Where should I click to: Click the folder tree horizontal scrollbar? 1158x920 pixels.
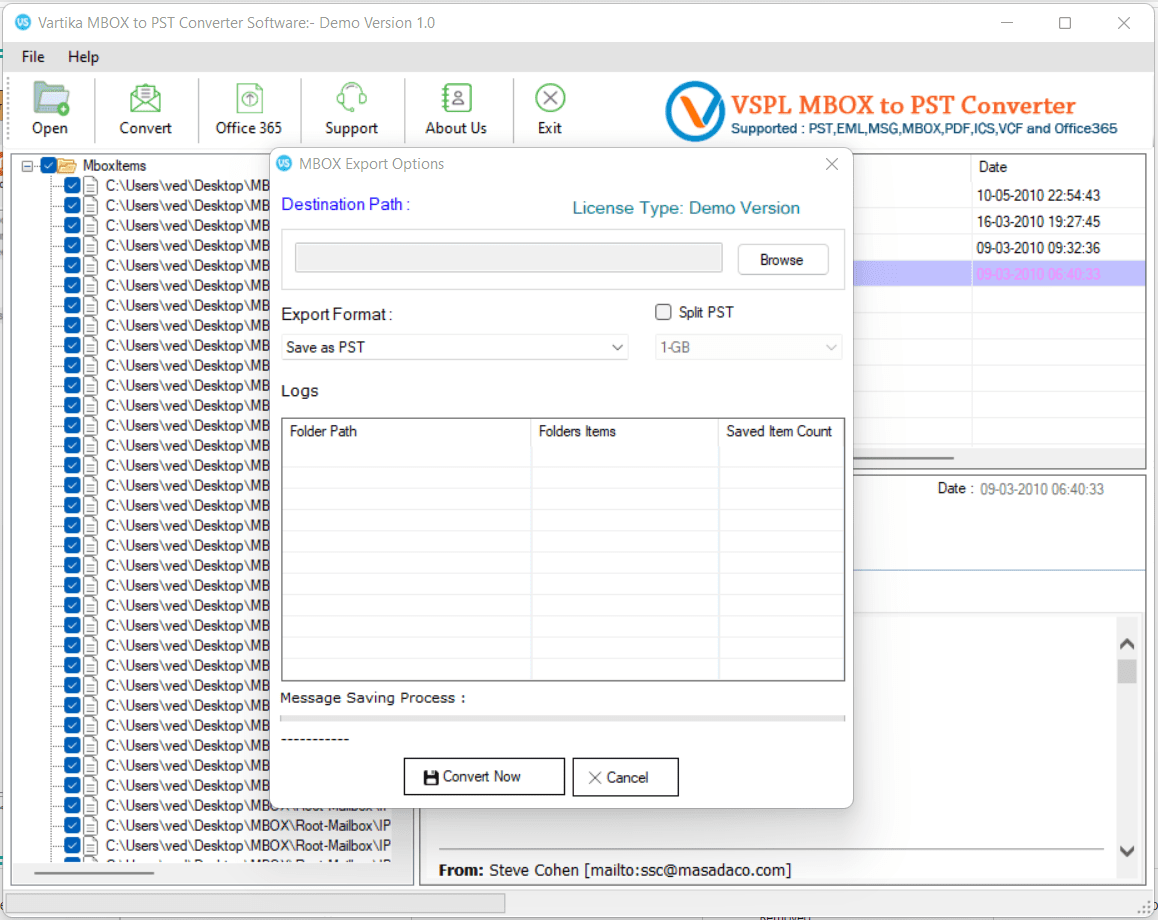point(94,873)
